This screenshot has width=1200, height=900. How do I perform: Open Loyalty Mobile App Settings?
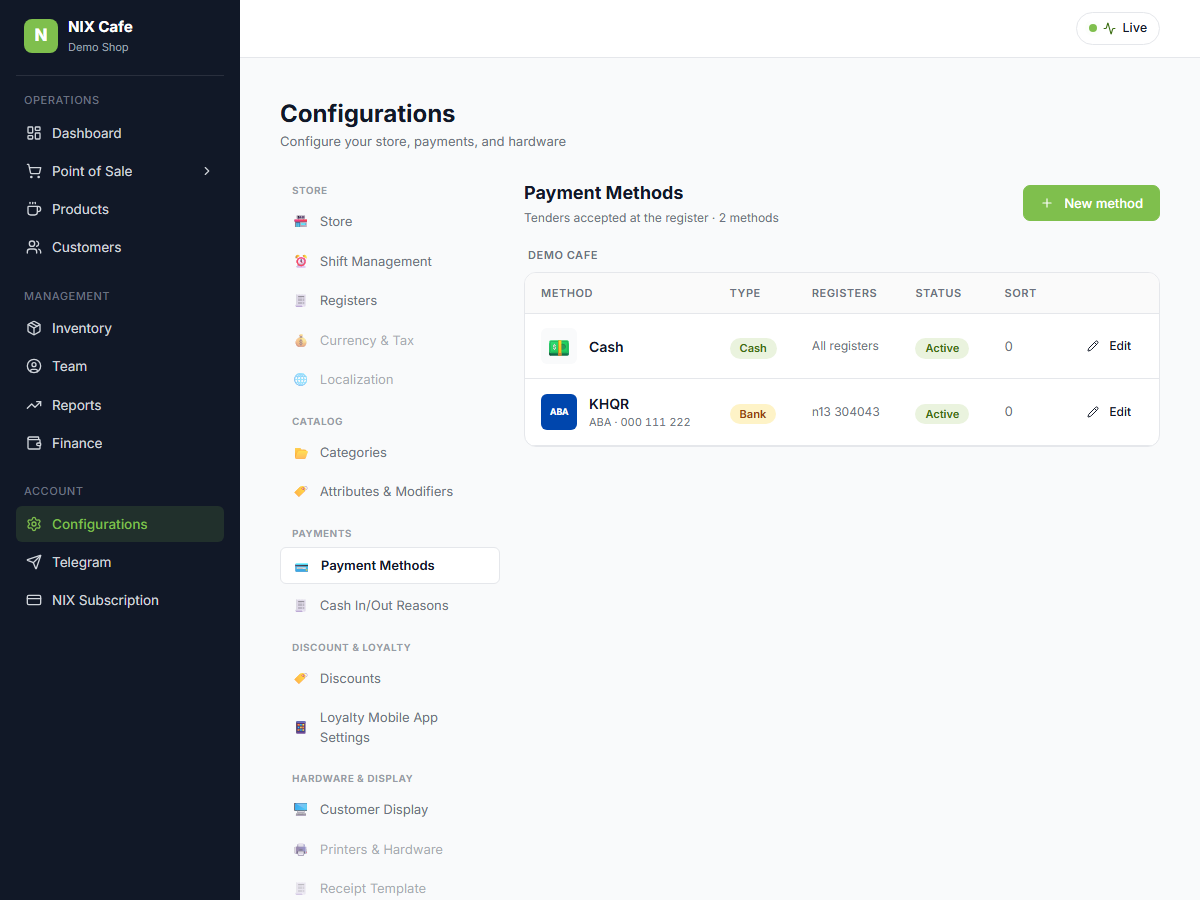point(390,727)
